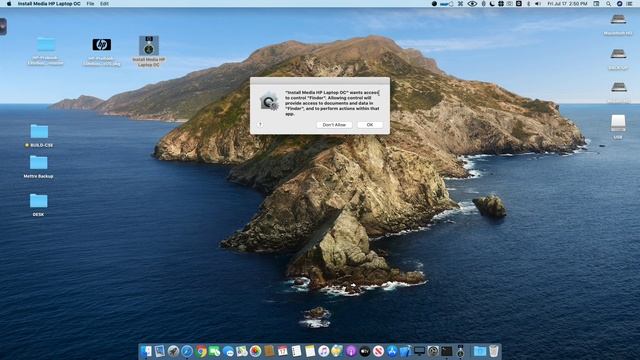Click the crescent moon icon in the menu bar
Image resolution: width=640 pixels, height=360 pixels.
click(492, 4)
